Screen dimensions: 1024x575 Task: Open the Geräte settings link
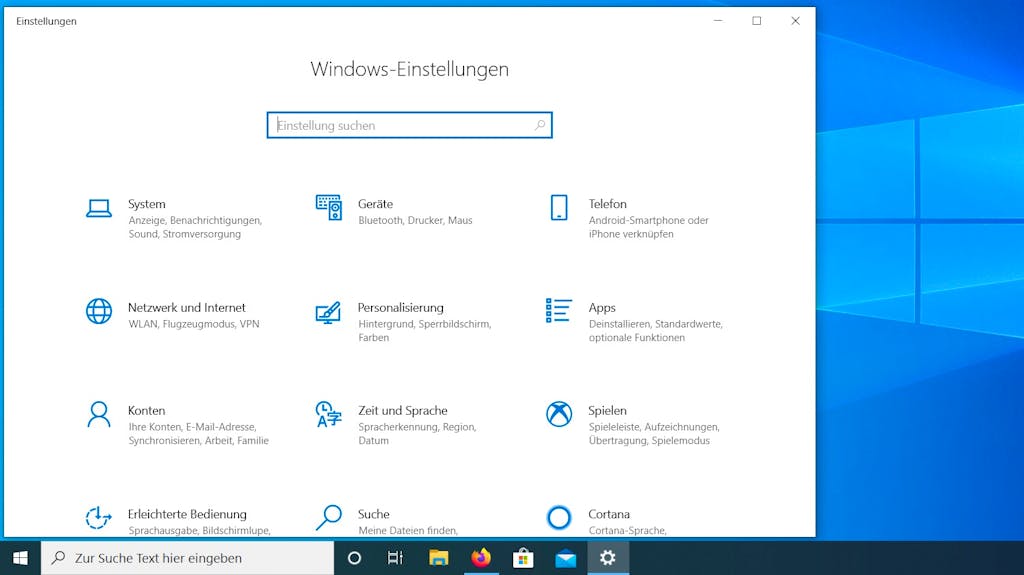pos(376,204)
